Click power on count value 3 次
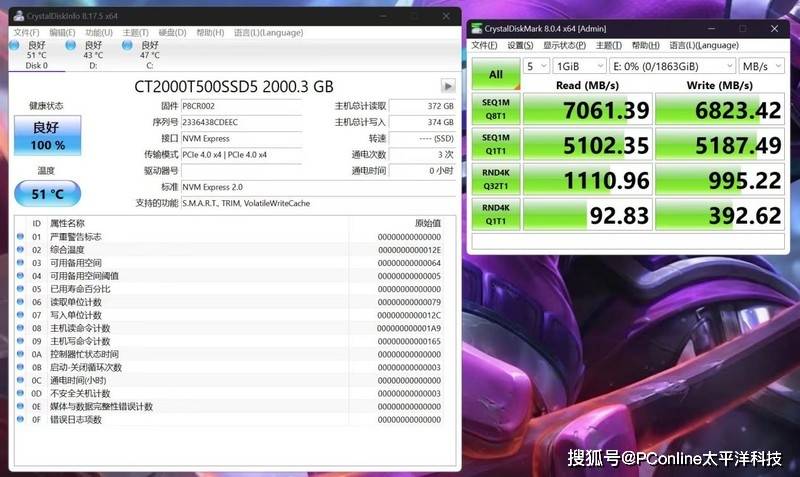Viewport: 800px width, 477px height. 422,155
